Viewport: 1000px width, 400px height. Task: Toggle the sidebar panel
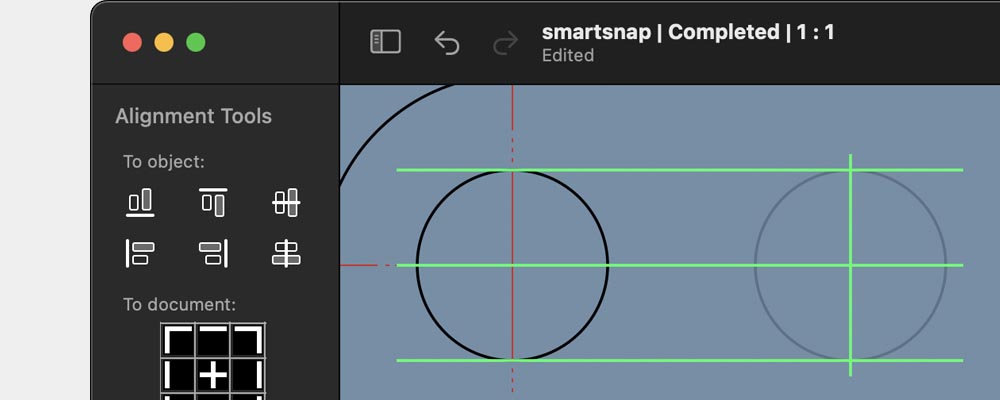tap(385, 42)
